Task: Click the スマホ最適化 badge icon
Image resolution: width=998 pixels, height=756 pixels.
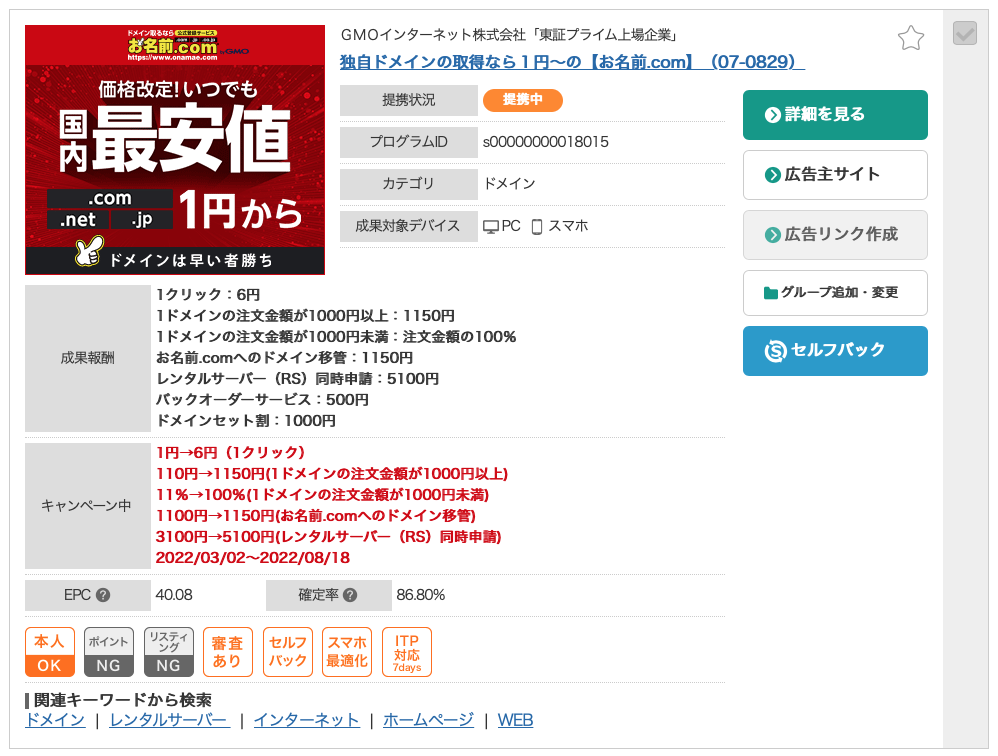Action: coord(347,652)
